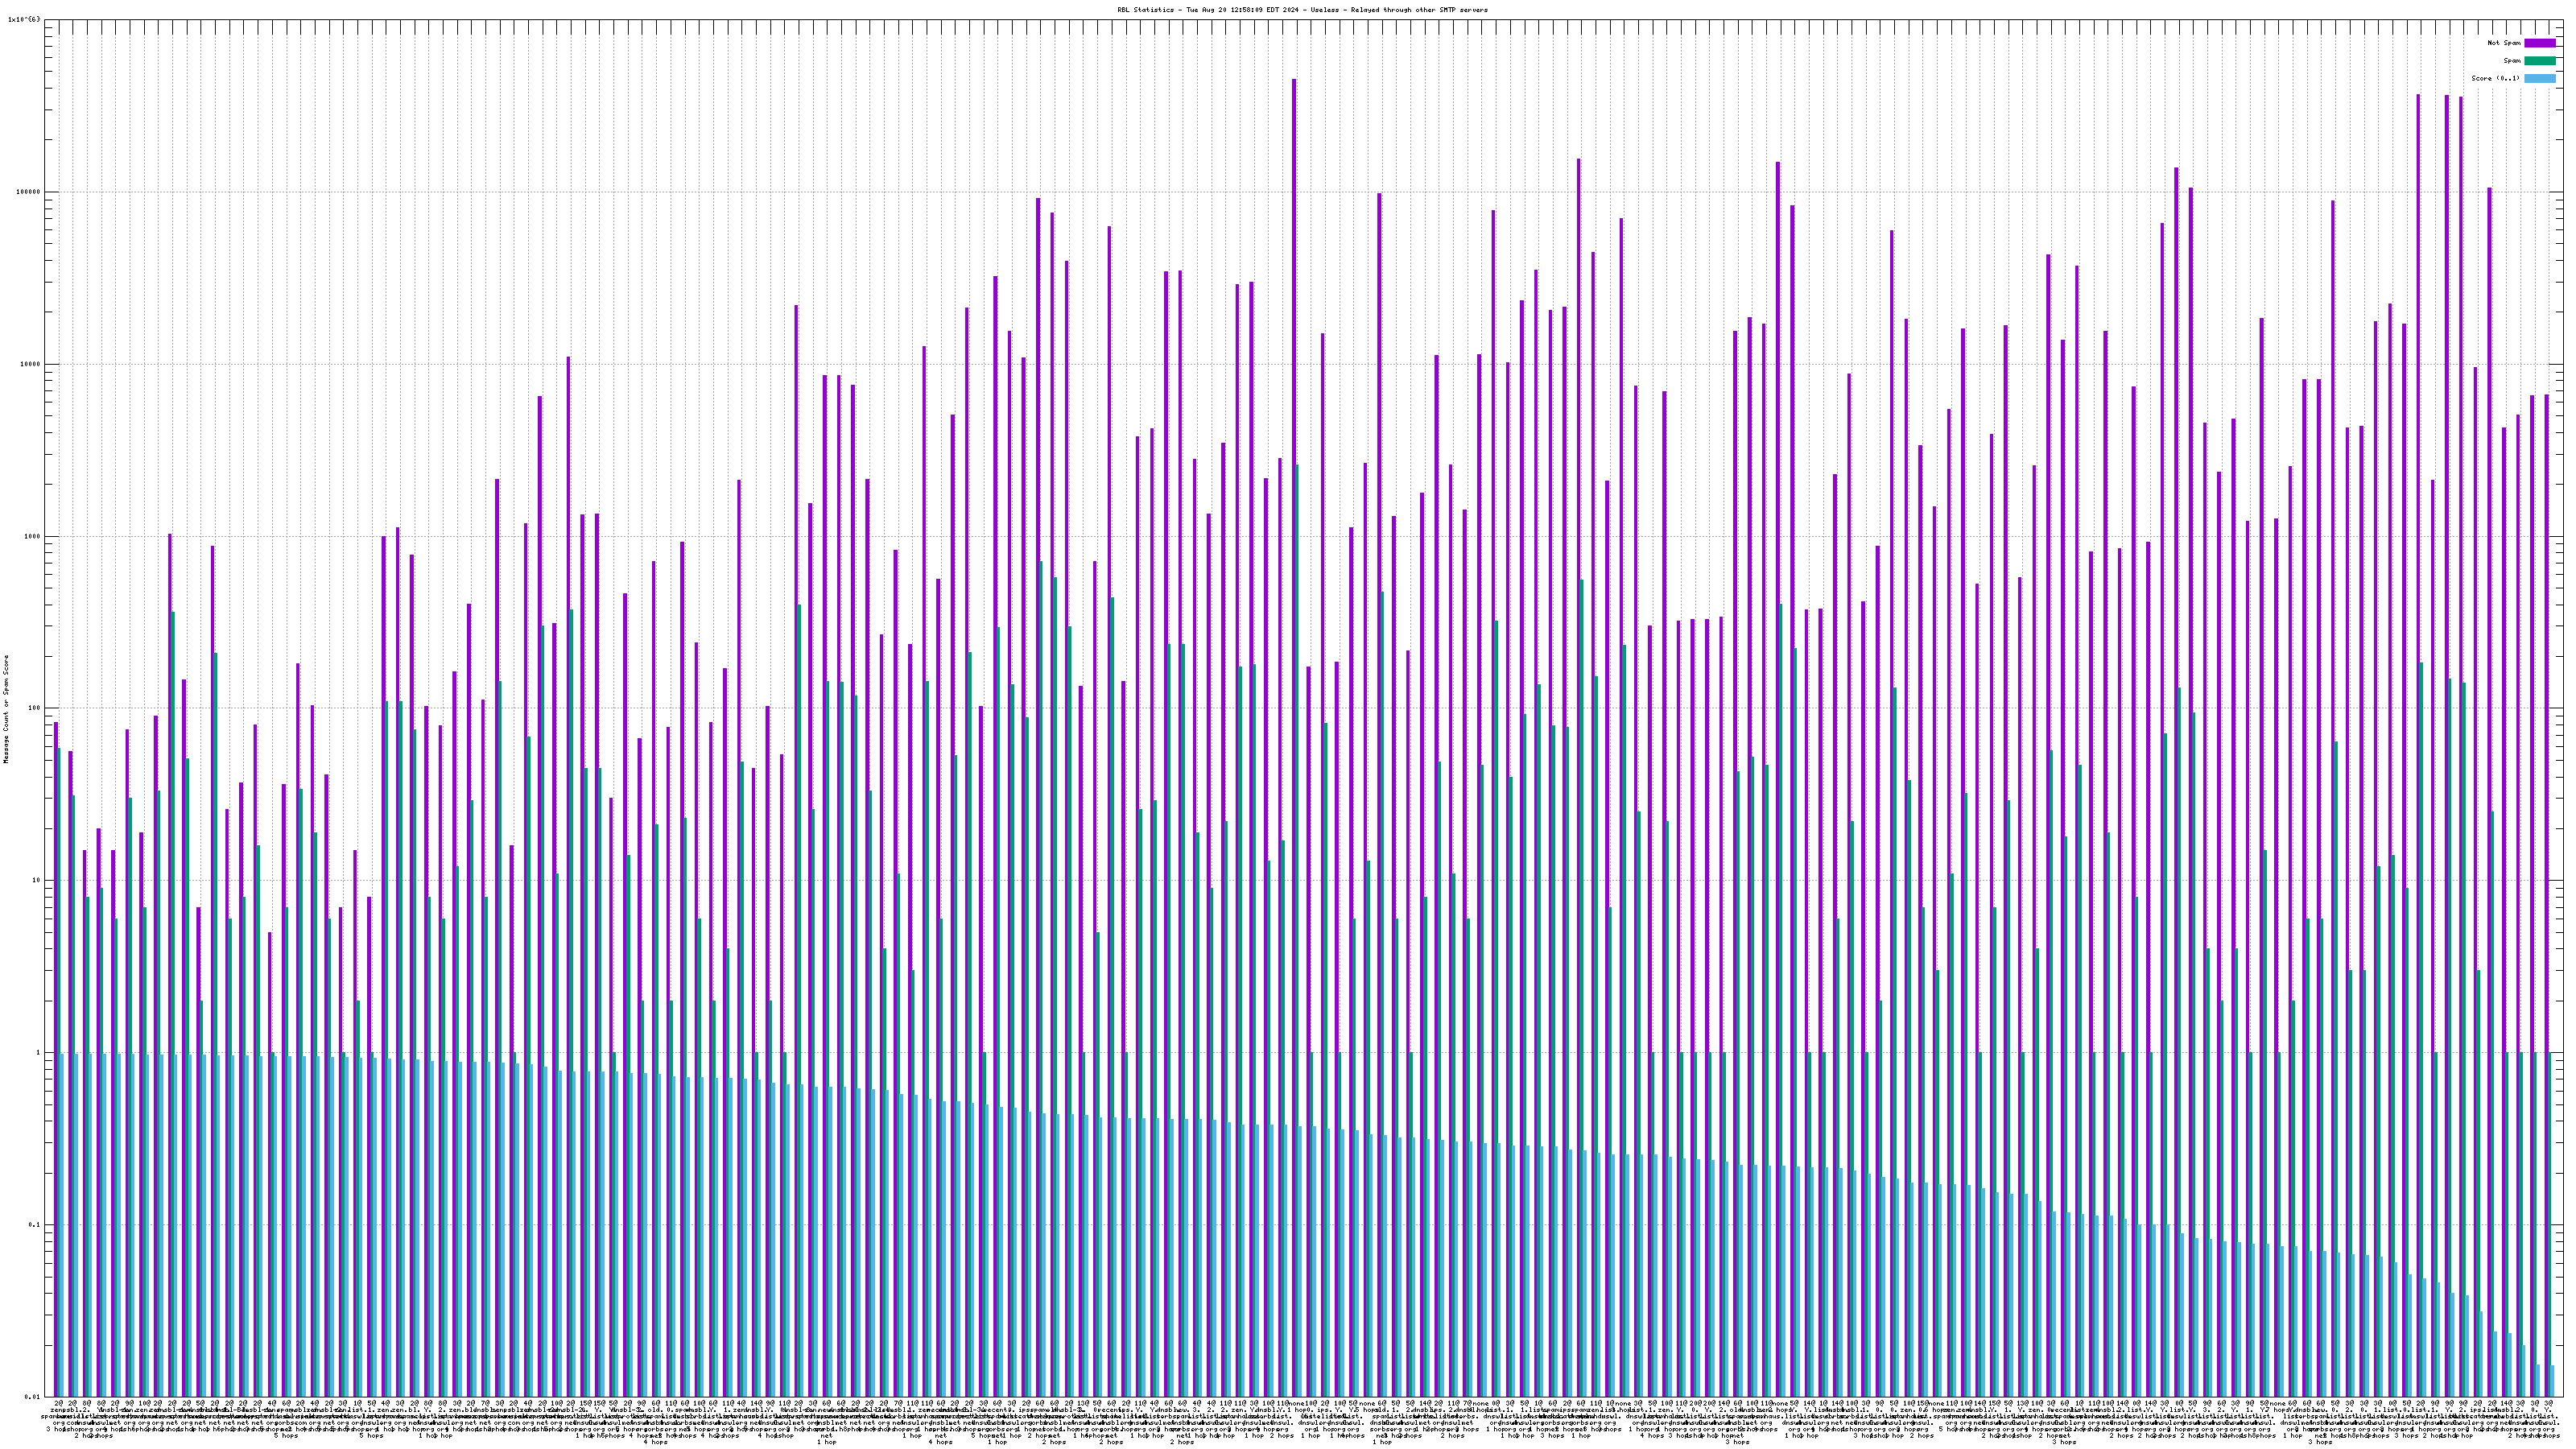Click the 0.01 y-axis tick label
The height and width of the screenshot is (1449, 2576).
point(32,1397)
